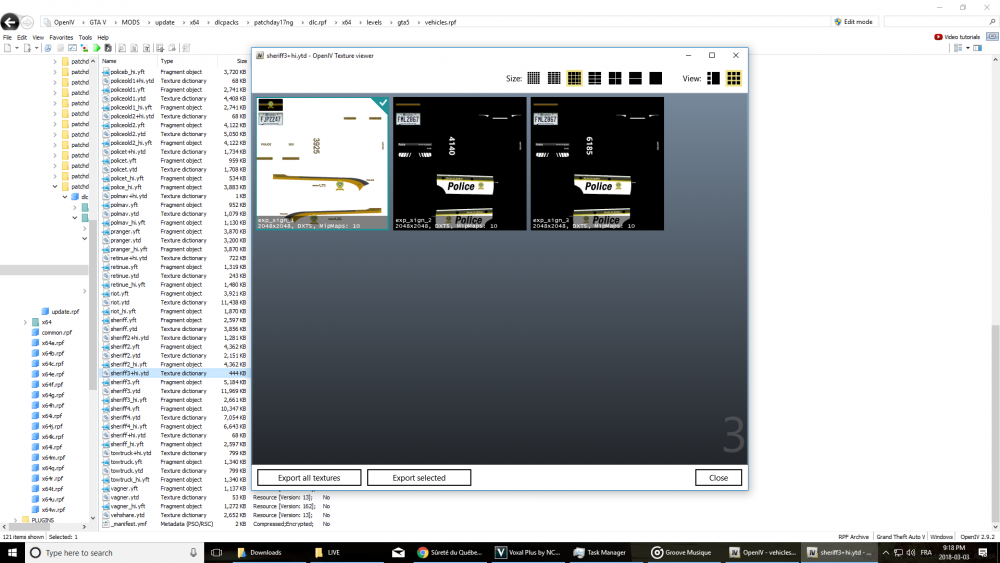Screen dimensions: 1000x563
Task: Click Close button in Texture viewer
Action: click(718, 478)
